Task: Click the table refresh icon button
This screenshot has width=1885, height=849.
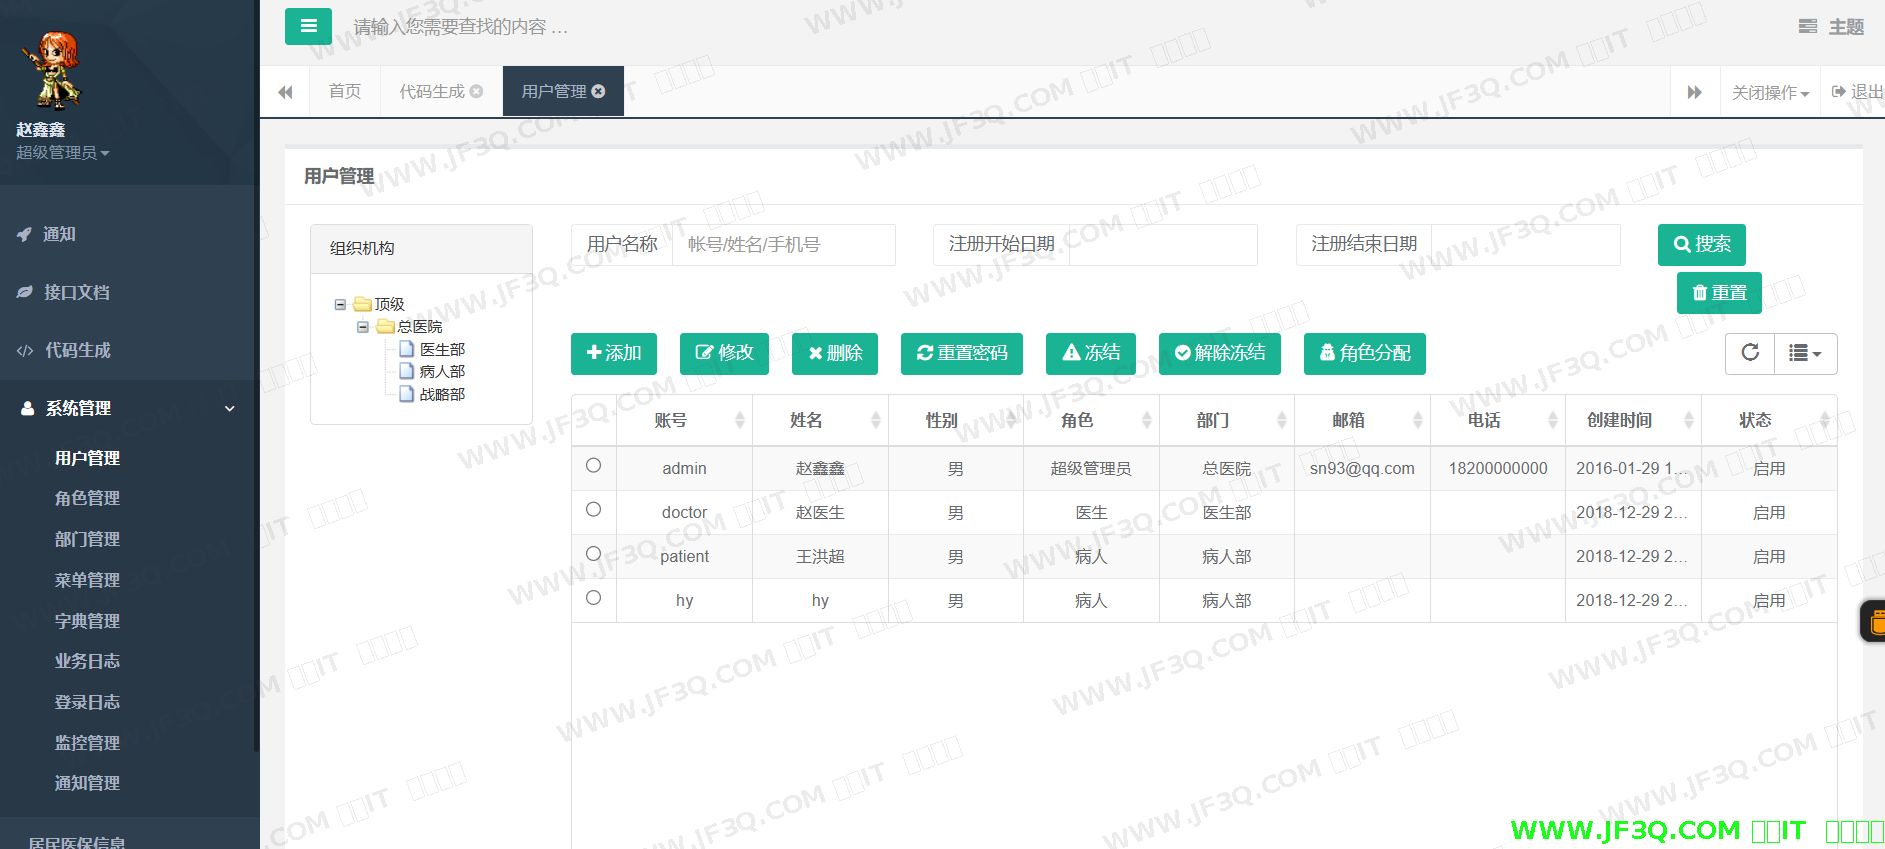Action: 1750,353
